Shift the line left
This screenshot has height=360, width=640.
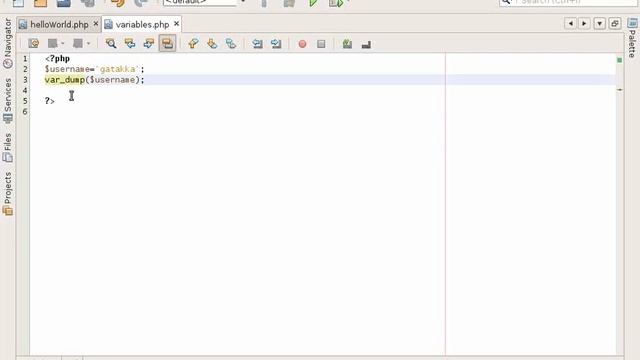tap(257, 44)
